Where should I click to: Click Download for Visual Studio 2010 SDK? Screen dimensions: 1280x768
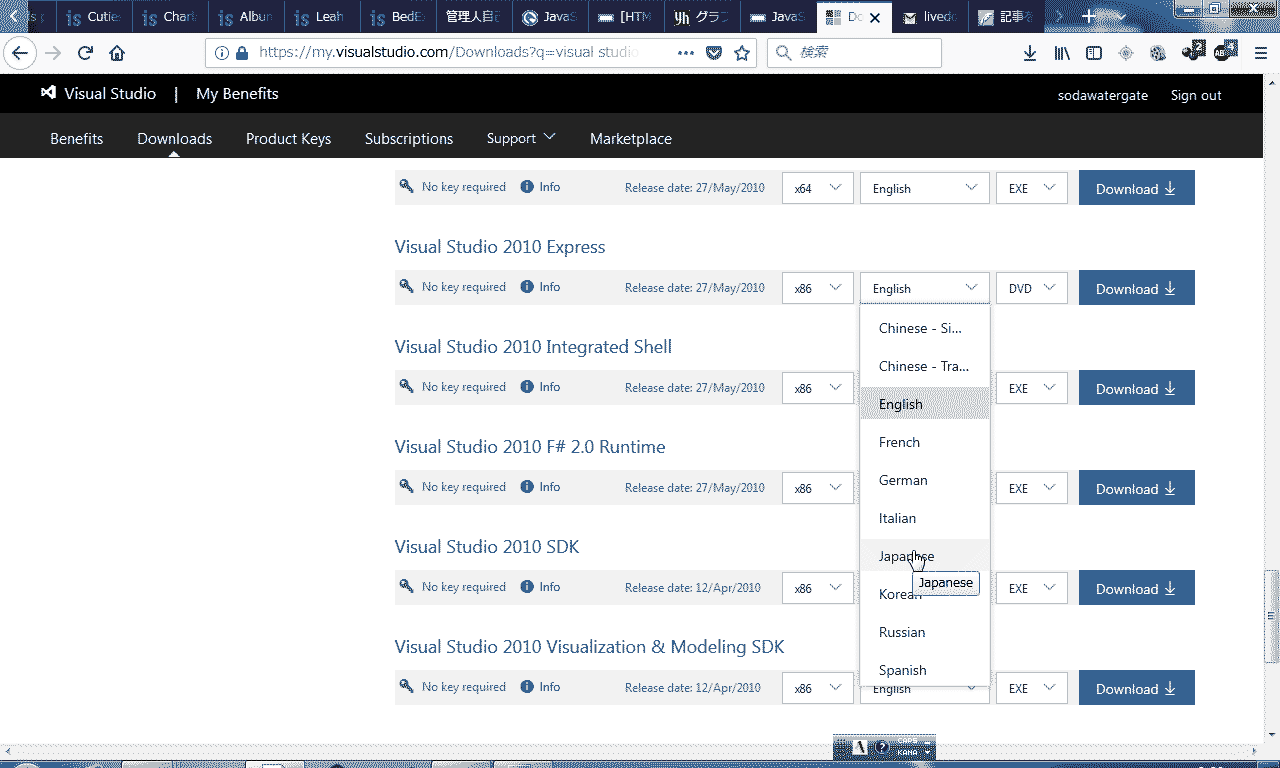click(1136, 587)
